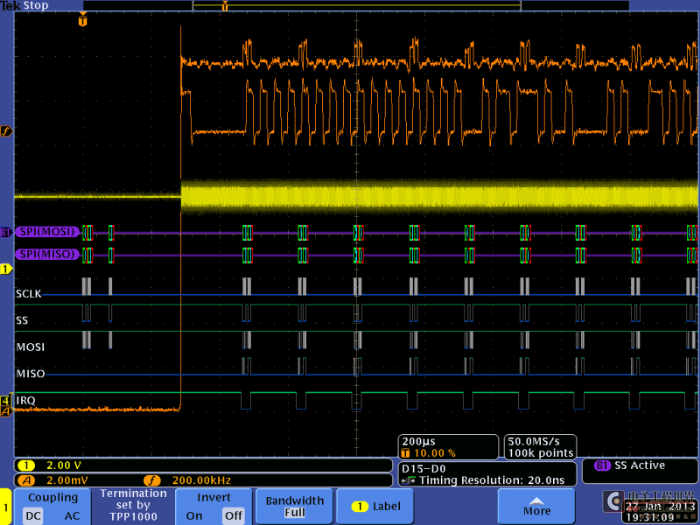This screenshot has width=700, height=525.
Task: Expand the More menu
Action: coord(536,506)
